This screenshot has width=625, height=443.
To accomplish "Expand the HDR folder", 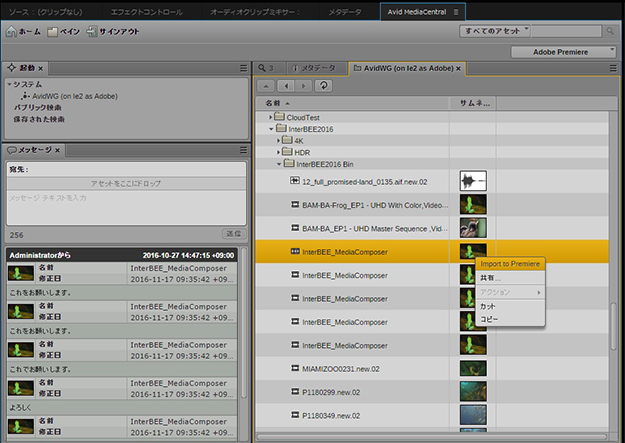I will pos(279,152).
